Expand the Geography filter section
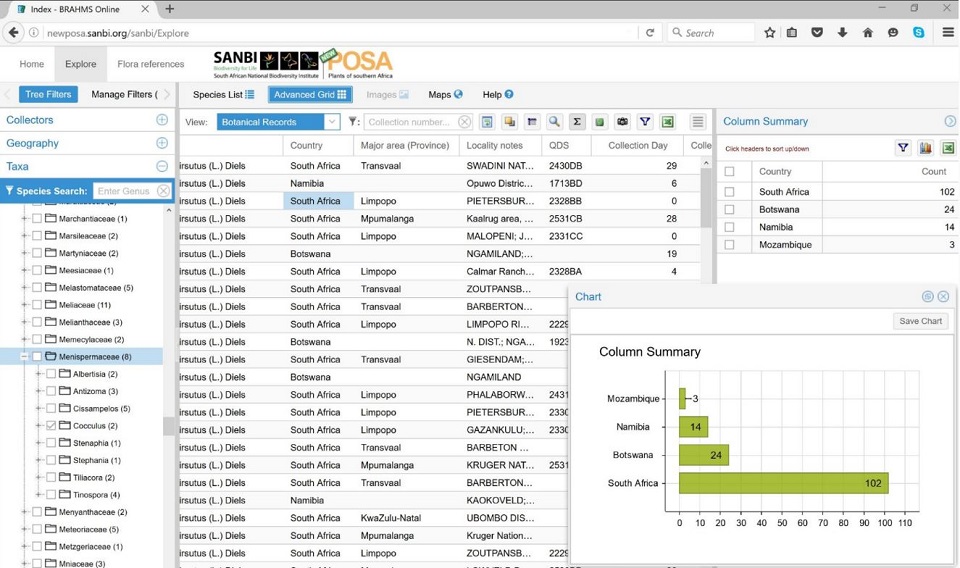The image size is (960, 568). 162,143
